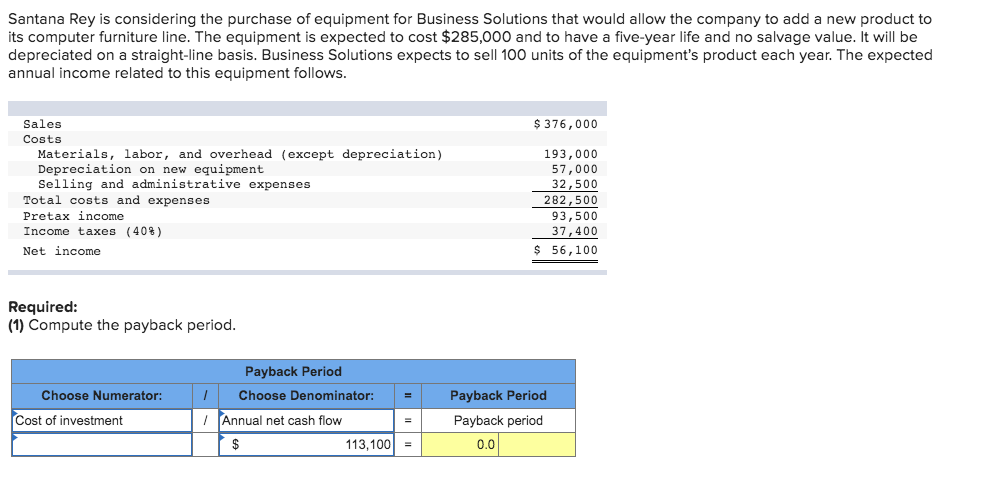
Task: Click 'Selling and administrative expenses' label
Action: point(174,184)
